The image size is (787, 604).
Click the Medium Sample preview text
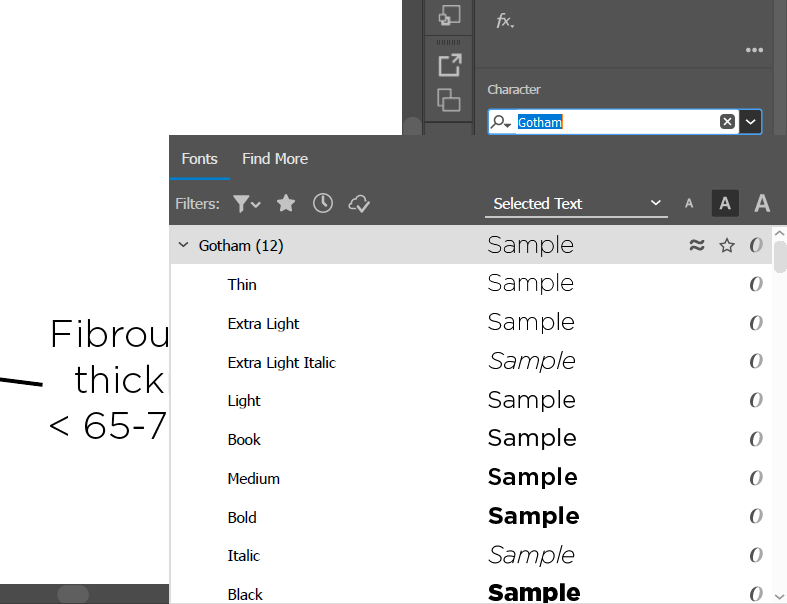click(x=533, y=477)
